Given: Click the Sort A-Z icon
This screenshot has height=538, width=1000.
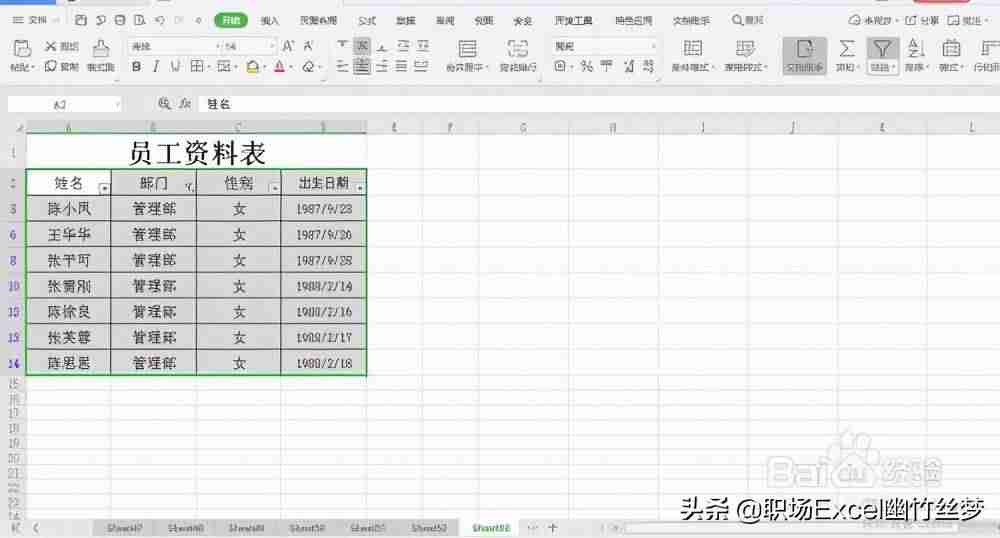Looking at the screenshot, I should [916, 48].
